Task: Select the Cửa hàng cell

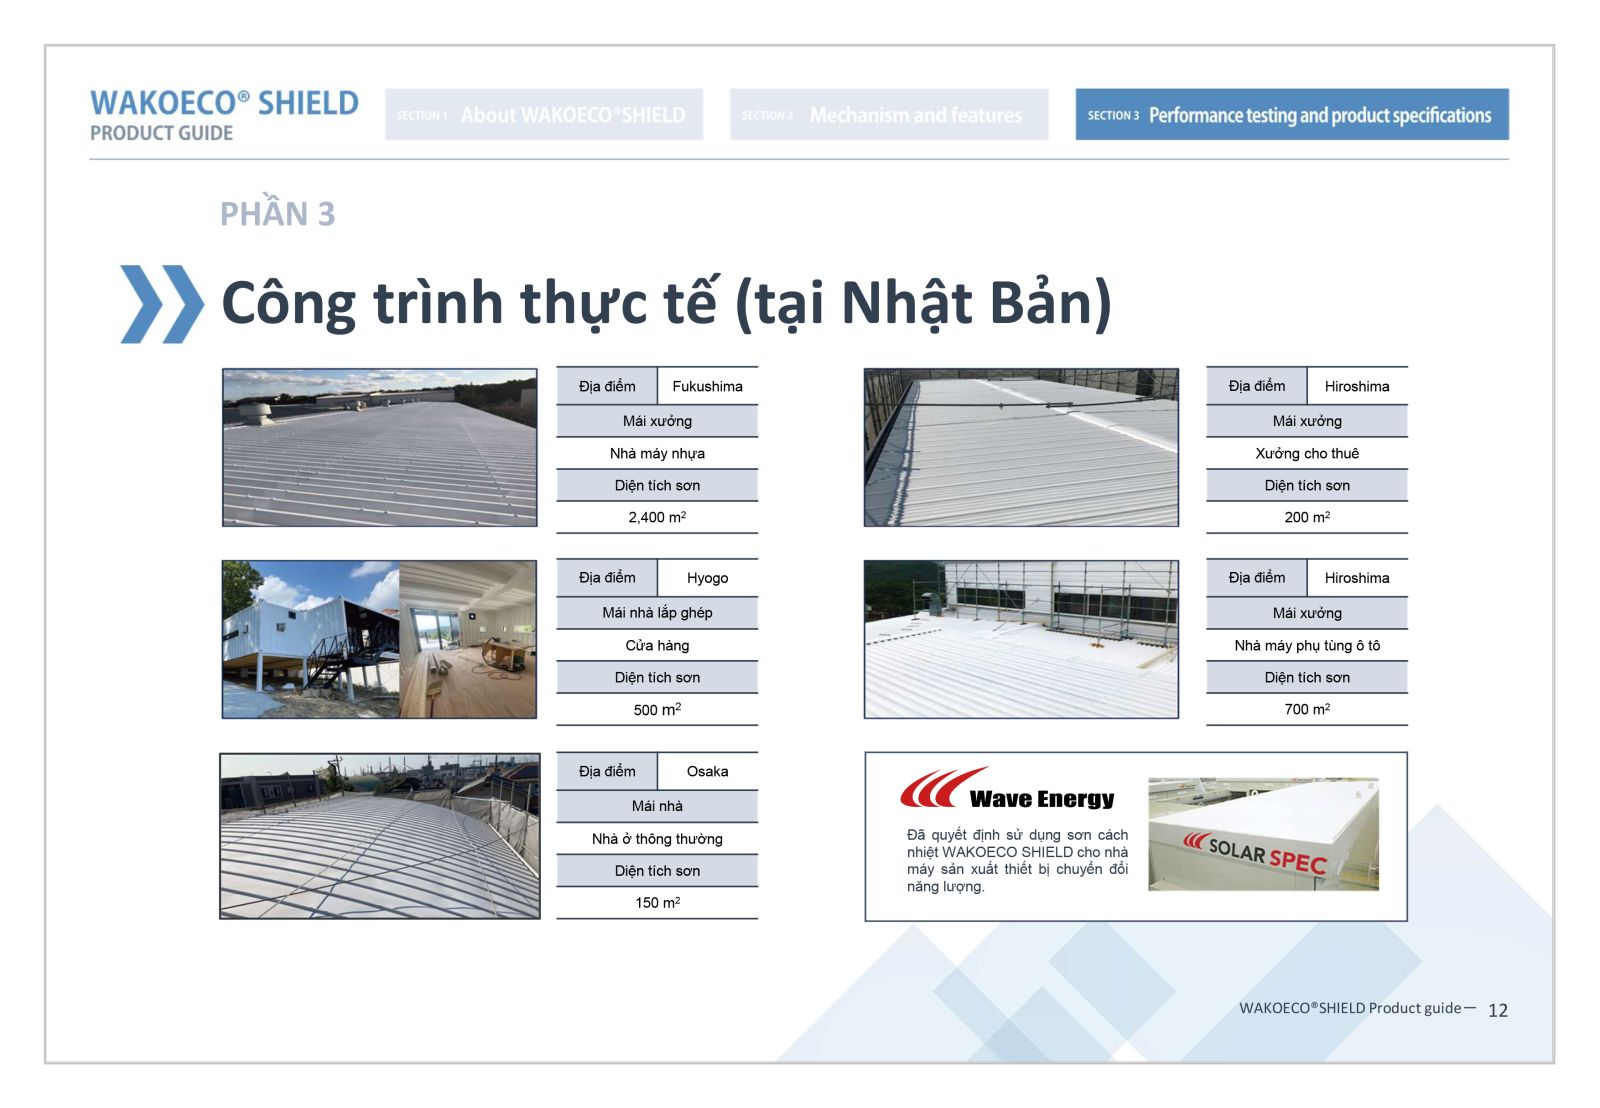Action: point(657,645)
